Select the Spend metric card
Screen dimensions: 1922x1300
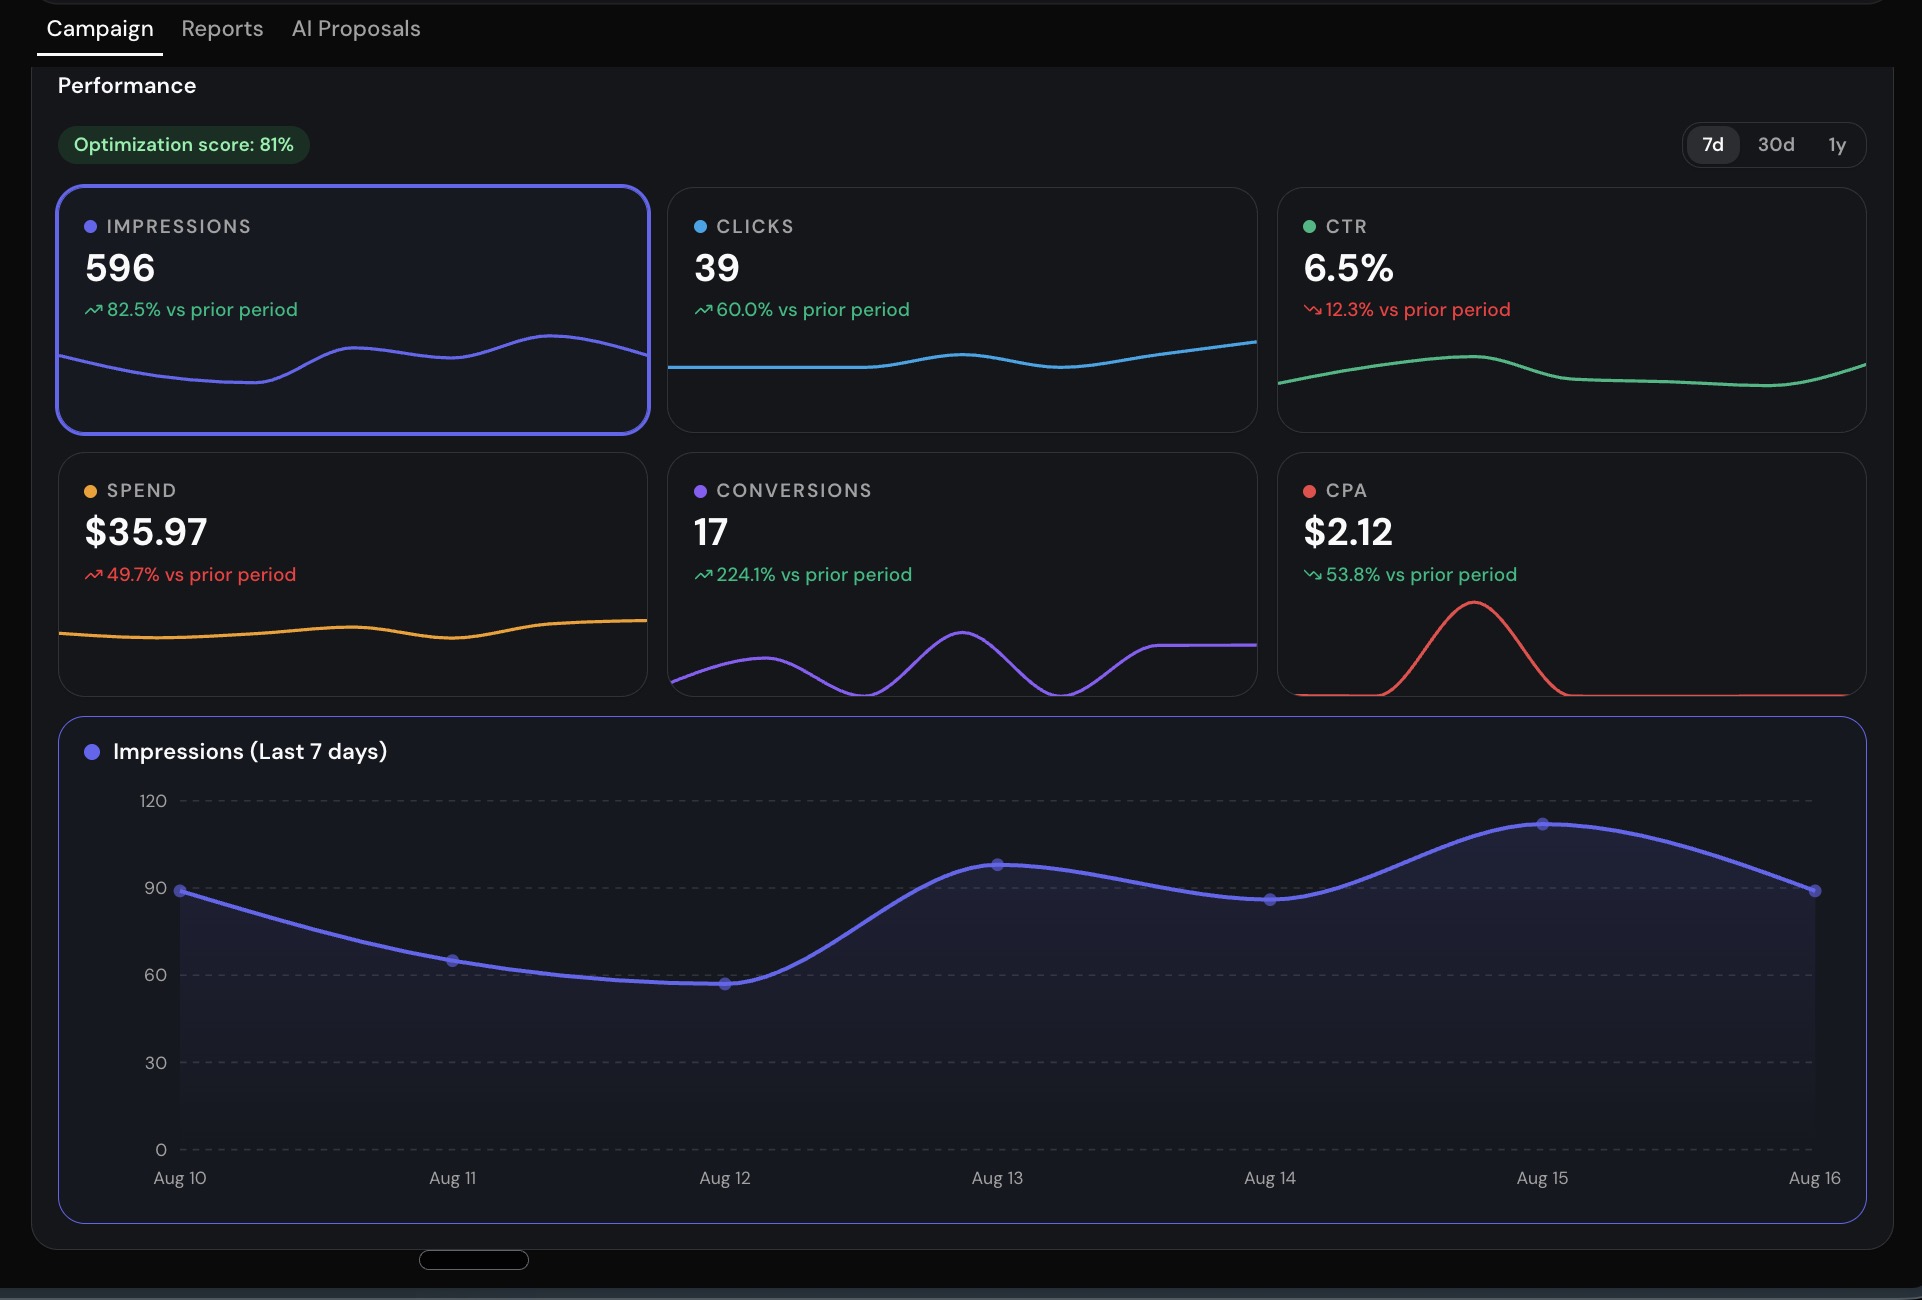coord(353,574)
